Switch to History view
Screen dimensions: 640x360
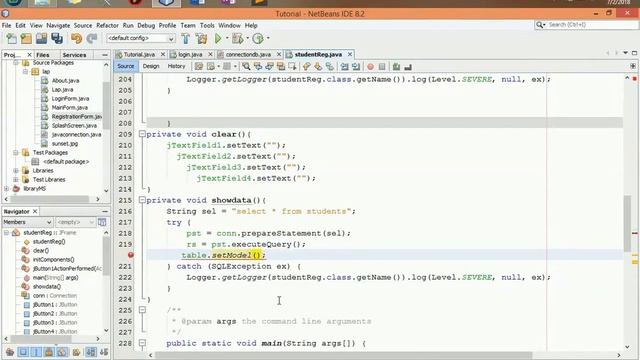176,66
